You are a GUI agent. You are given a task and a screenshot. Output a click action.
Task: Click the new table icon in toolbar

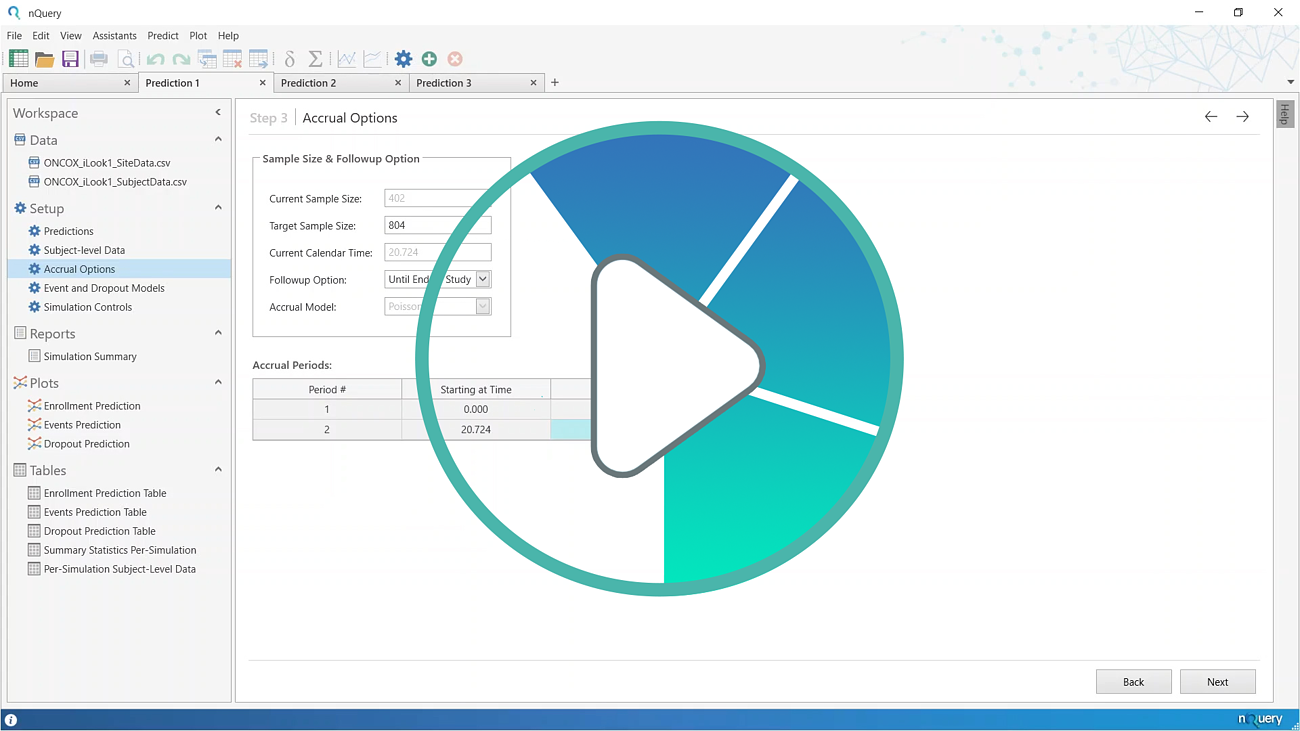[19, 59]
